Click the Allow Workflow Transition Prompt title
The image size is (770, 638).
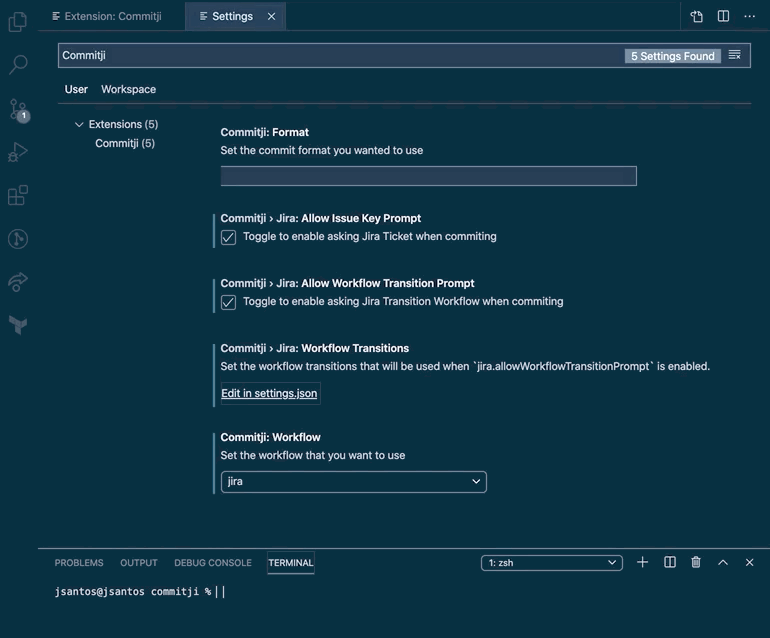tap(347, 283)
